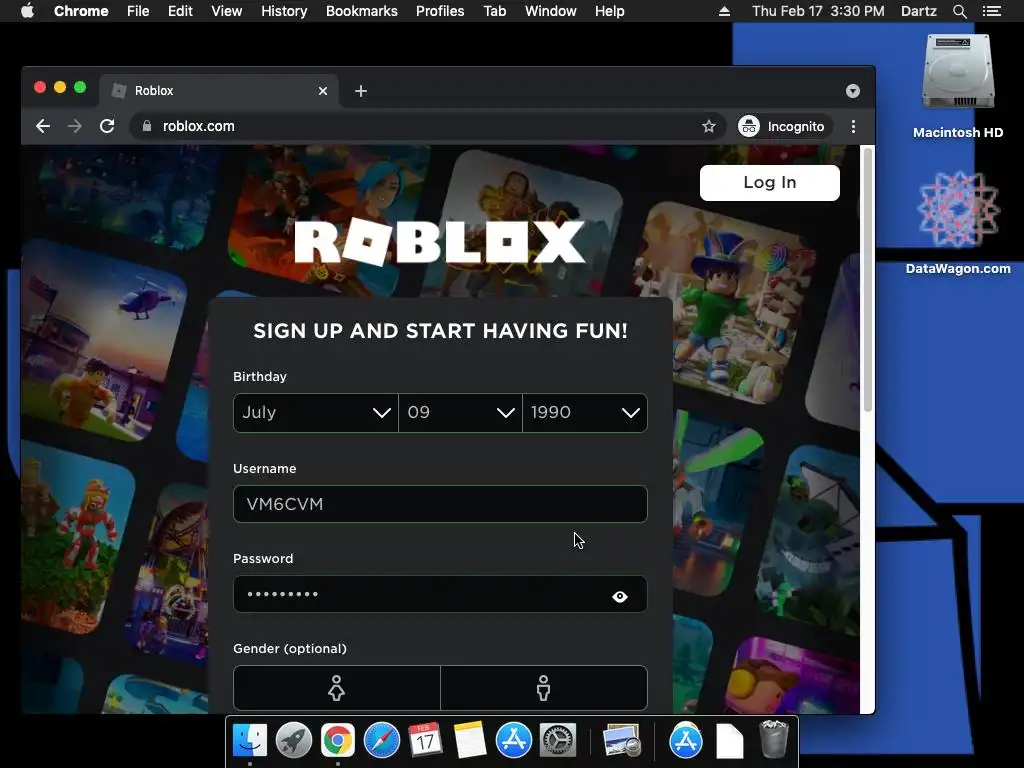Open Spotlight search magnifier
The height and width of the screenshot is (768, 1024).
coord(959,11)
